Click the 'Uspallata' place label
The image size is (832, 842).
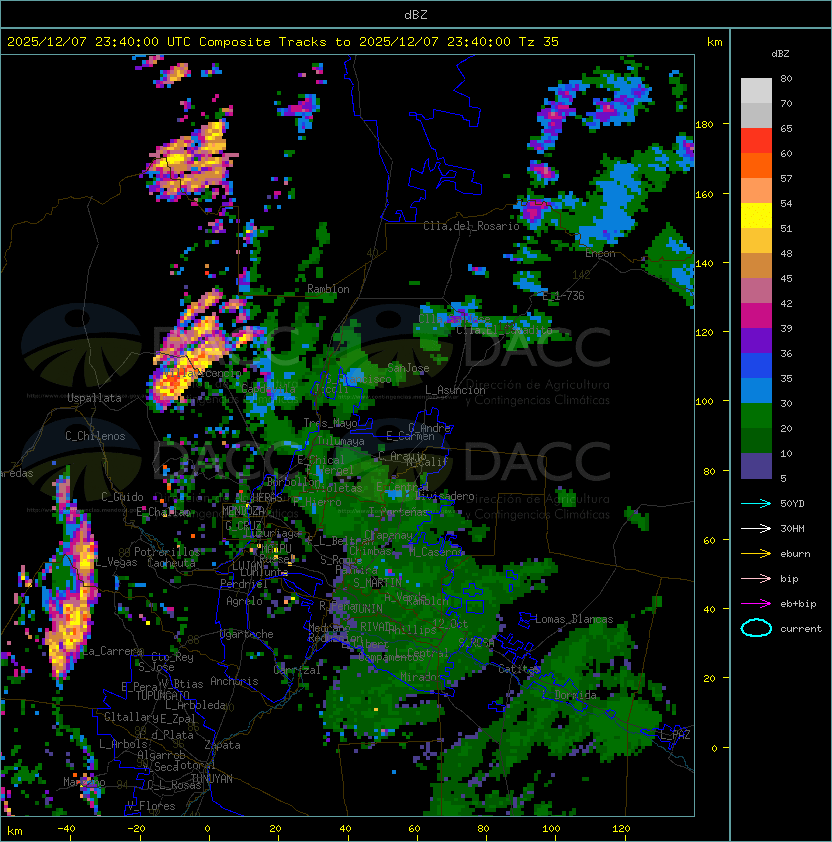94,398
